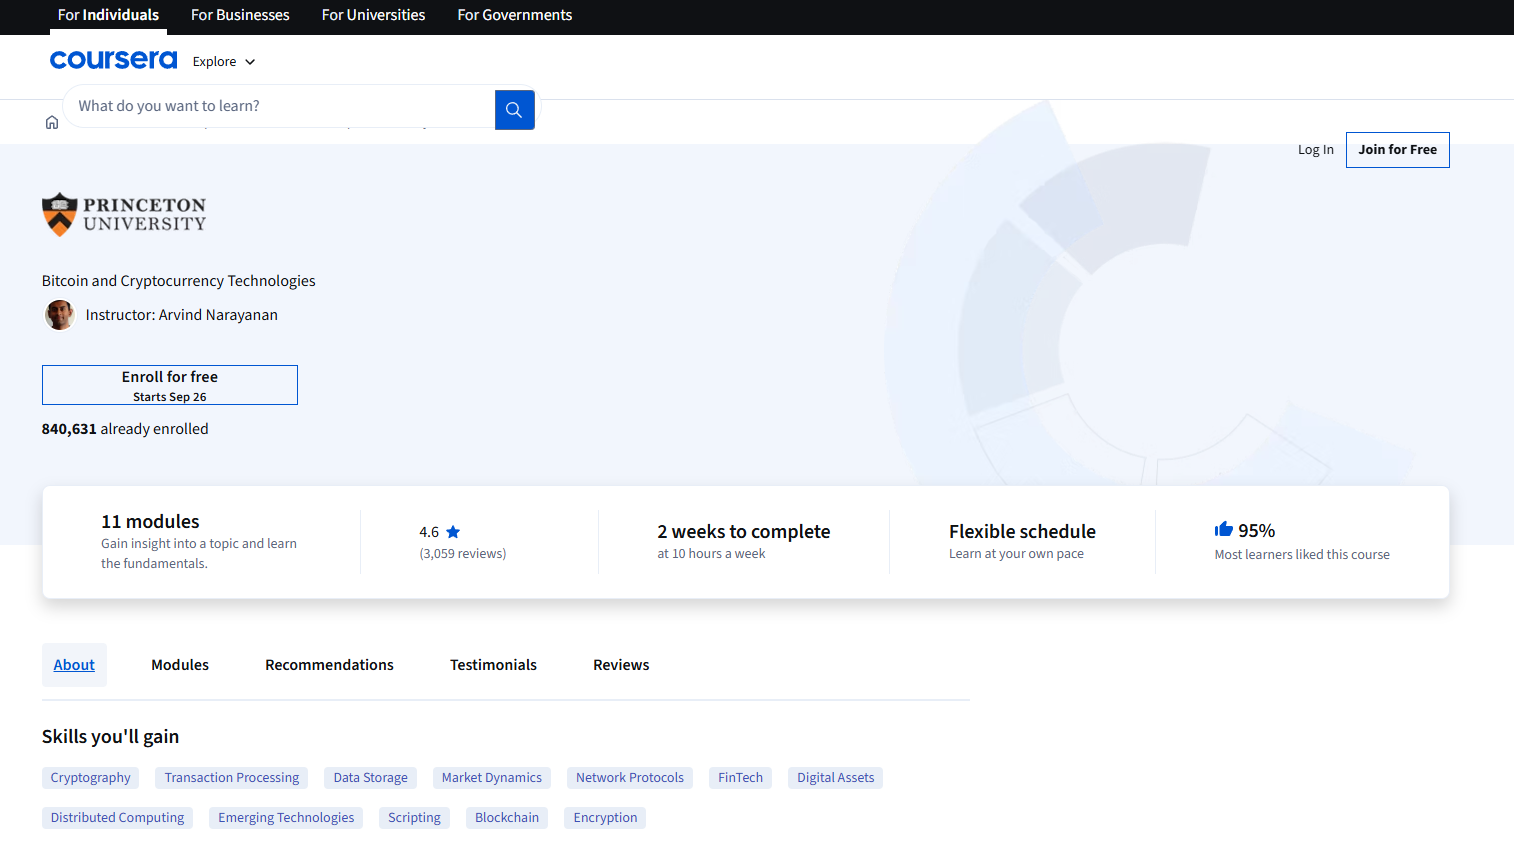Switch to For Individuals tab
Image resolution: width=1514 pixels, height=854 pixels.
click(108, 15)
